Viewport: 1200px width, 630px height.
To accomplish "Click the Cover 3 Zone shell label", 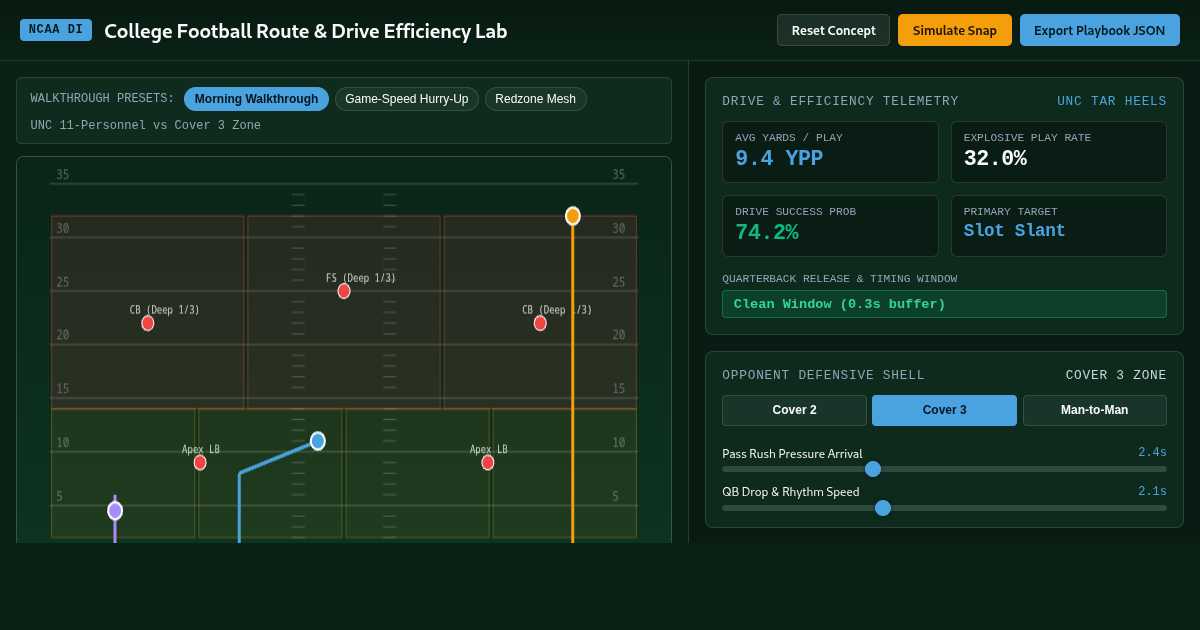I will pos(1116,375).
